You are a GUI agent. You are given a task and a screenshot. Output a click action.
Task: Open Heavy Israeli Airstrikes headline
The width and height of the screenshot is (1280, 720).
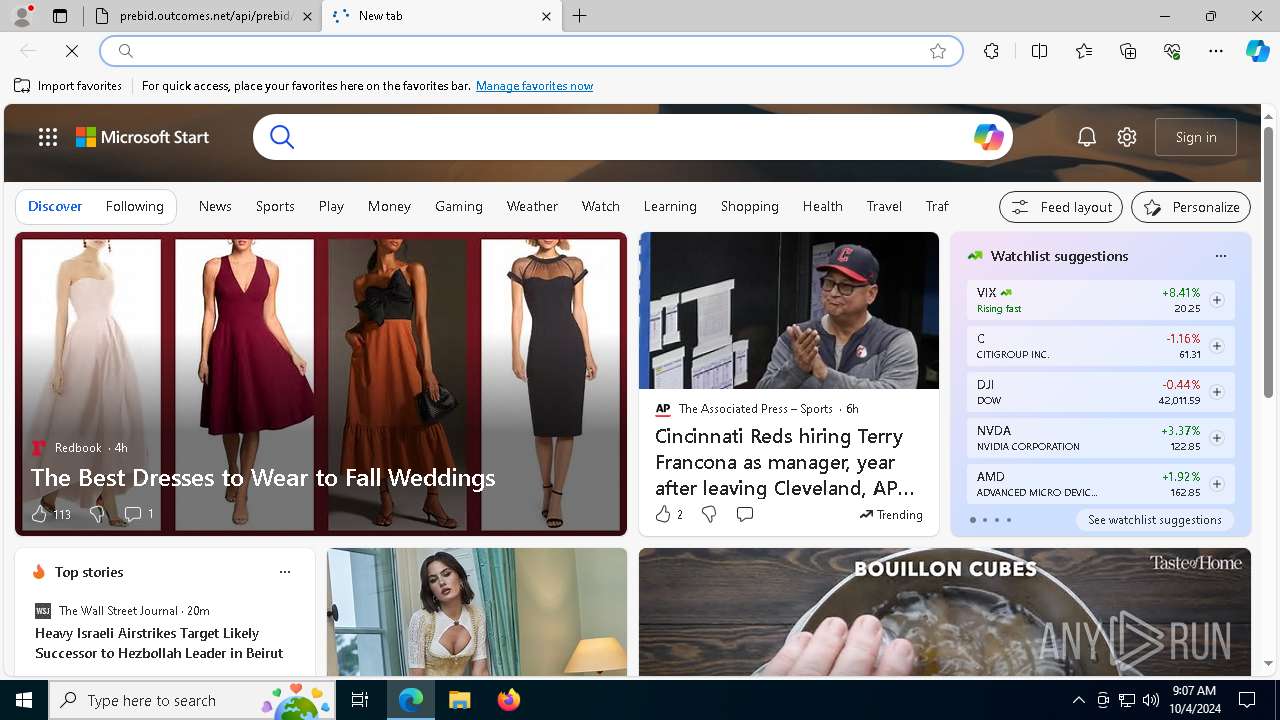click(x=159, y=643)
